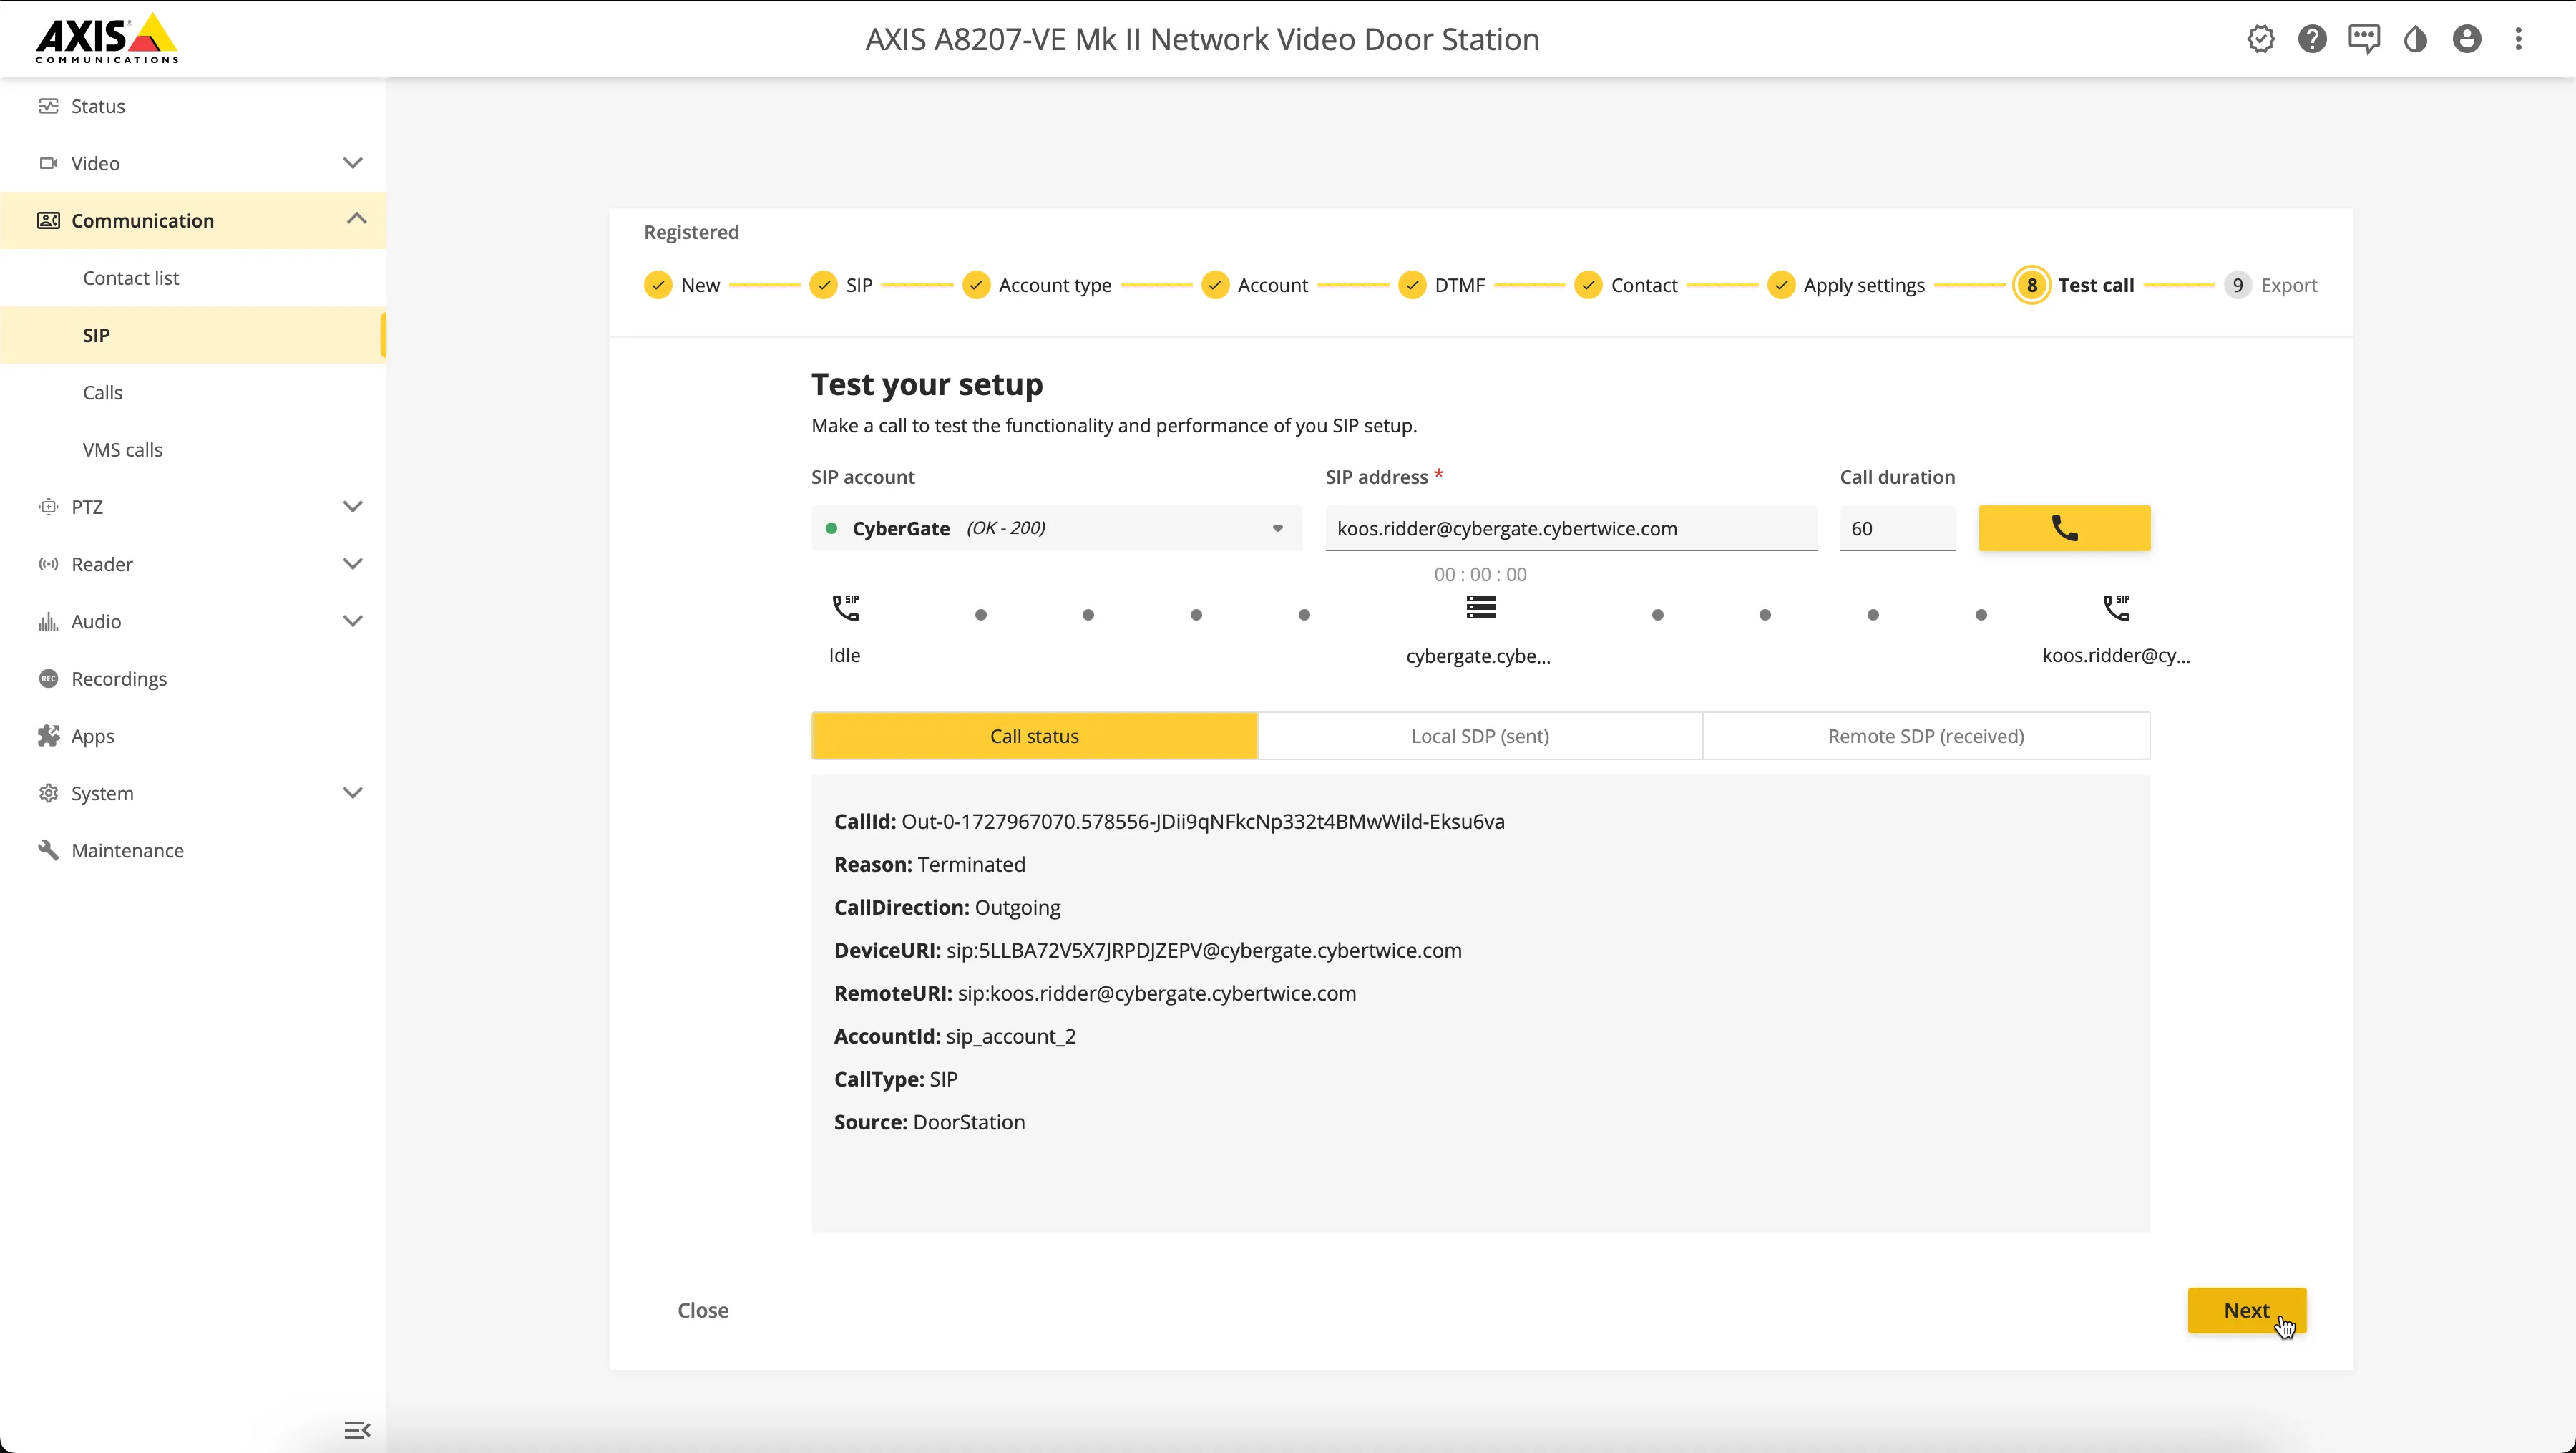Open the Status page in sidebar
The width and height of the screenshot is (2576, 1453).
click(193, 106)
